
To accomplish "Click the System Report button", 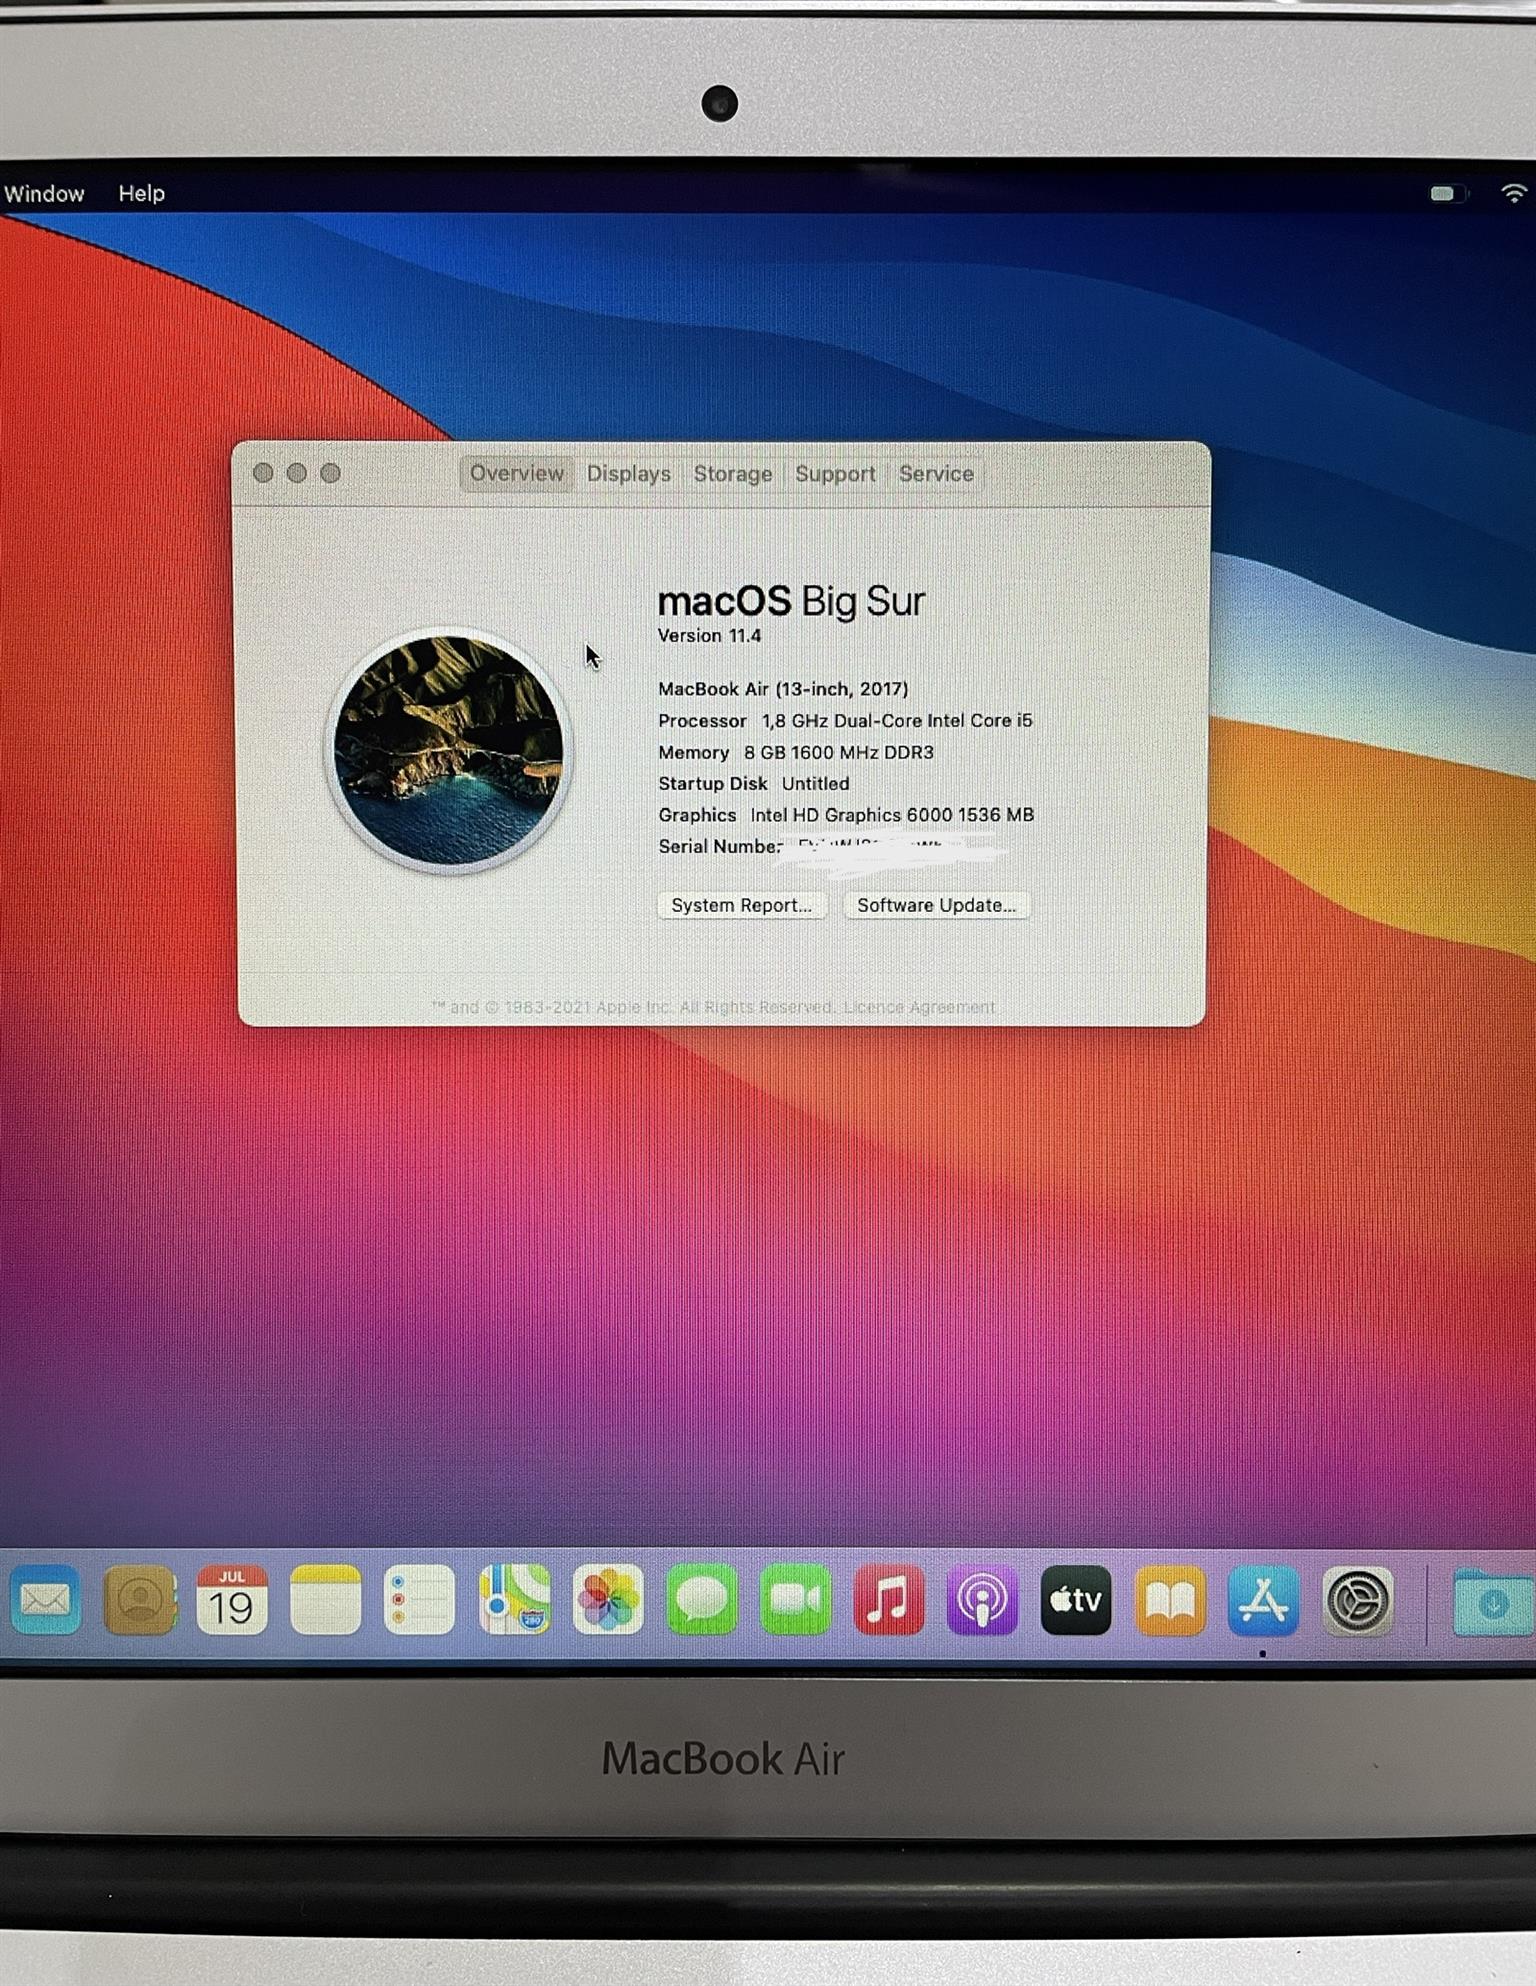I will tap(741, 905).
